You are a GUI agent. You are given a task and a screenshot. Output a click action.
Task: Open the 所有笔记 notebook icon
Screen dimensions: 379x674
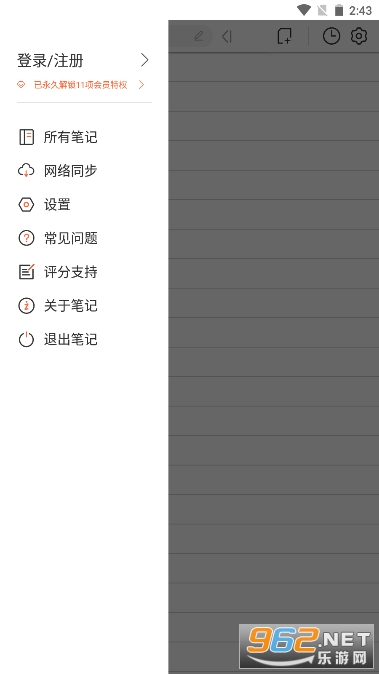click(26, 137)
